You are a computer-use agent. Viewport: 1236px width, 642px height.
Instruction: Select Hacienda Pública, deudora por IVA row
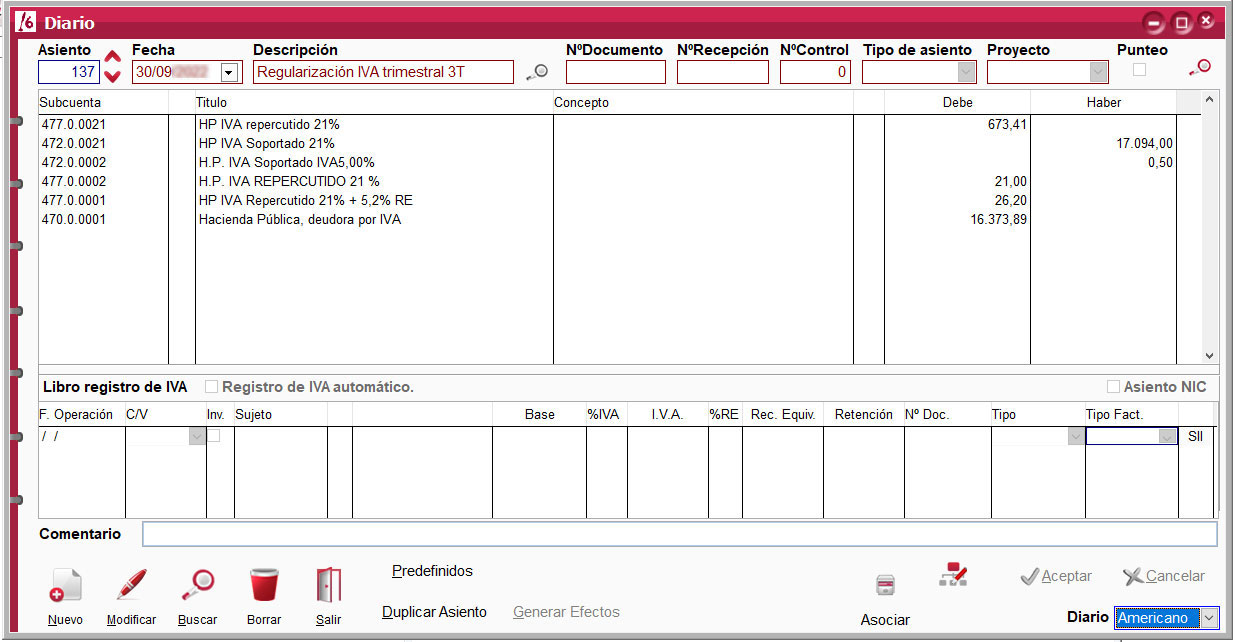point(607,220)
